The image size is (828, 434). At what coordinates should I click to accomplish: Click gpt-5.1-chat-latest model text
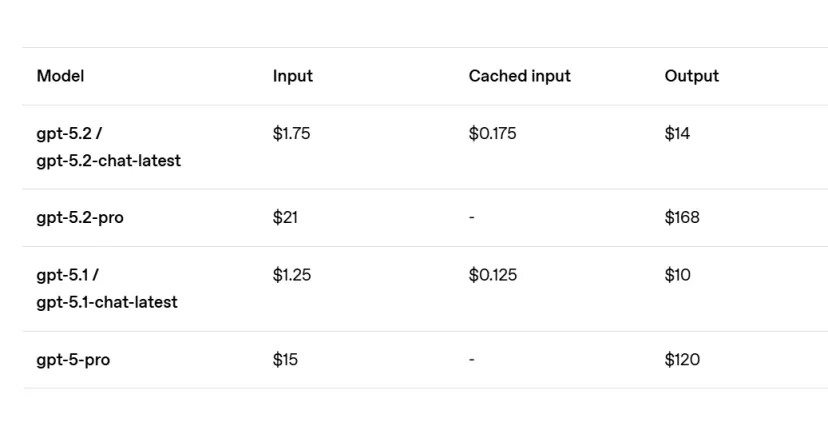107,302
